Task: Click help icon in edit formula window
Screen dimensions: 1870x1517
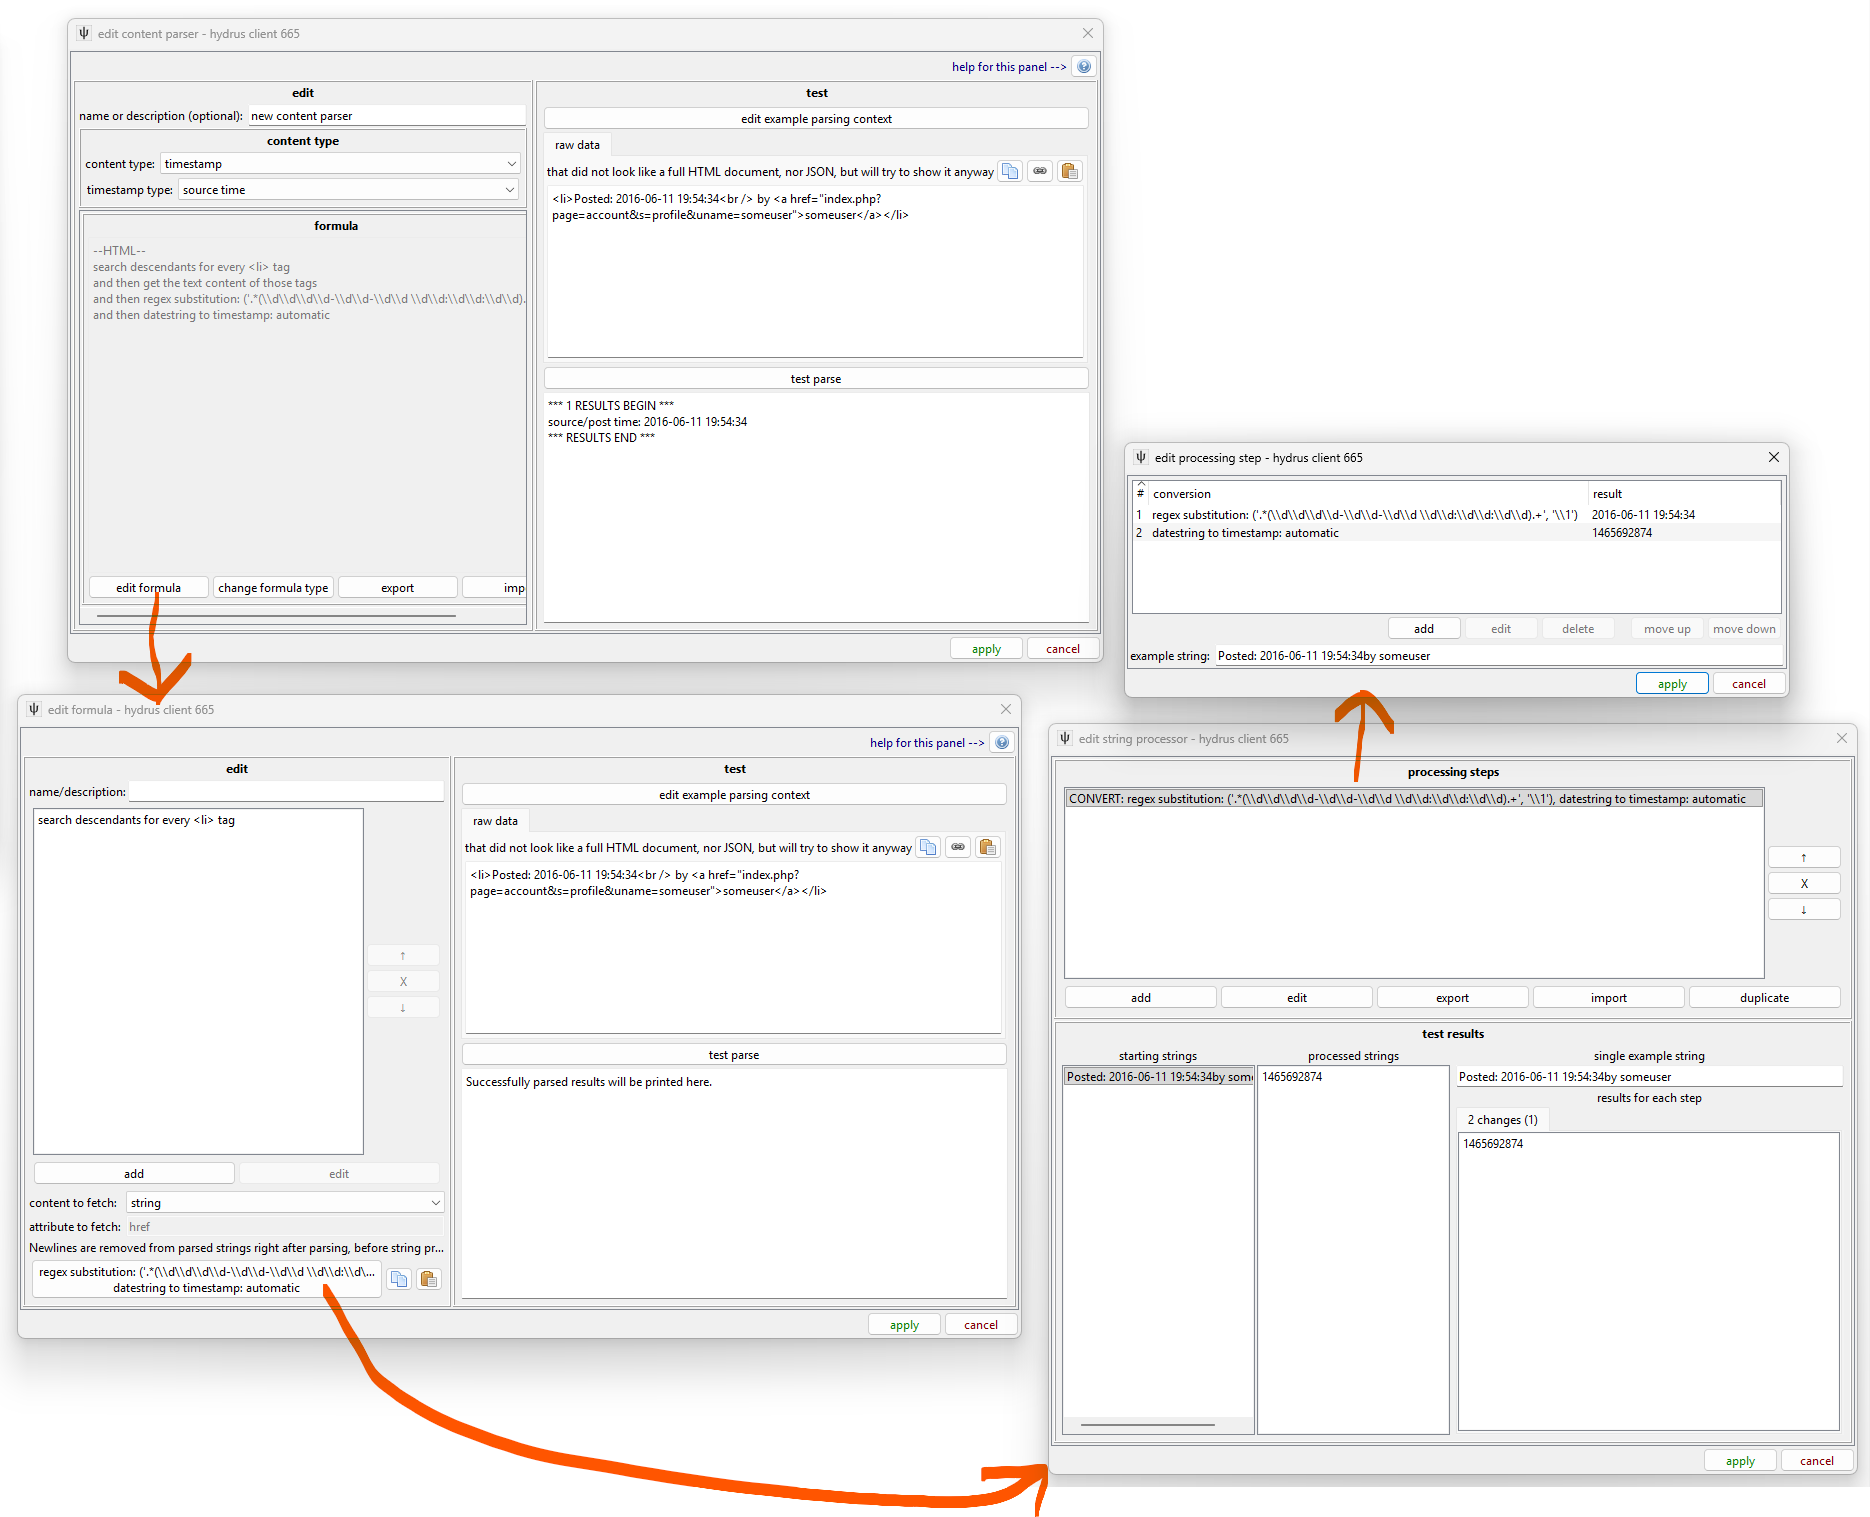Action: click(x=1002, y=743)
